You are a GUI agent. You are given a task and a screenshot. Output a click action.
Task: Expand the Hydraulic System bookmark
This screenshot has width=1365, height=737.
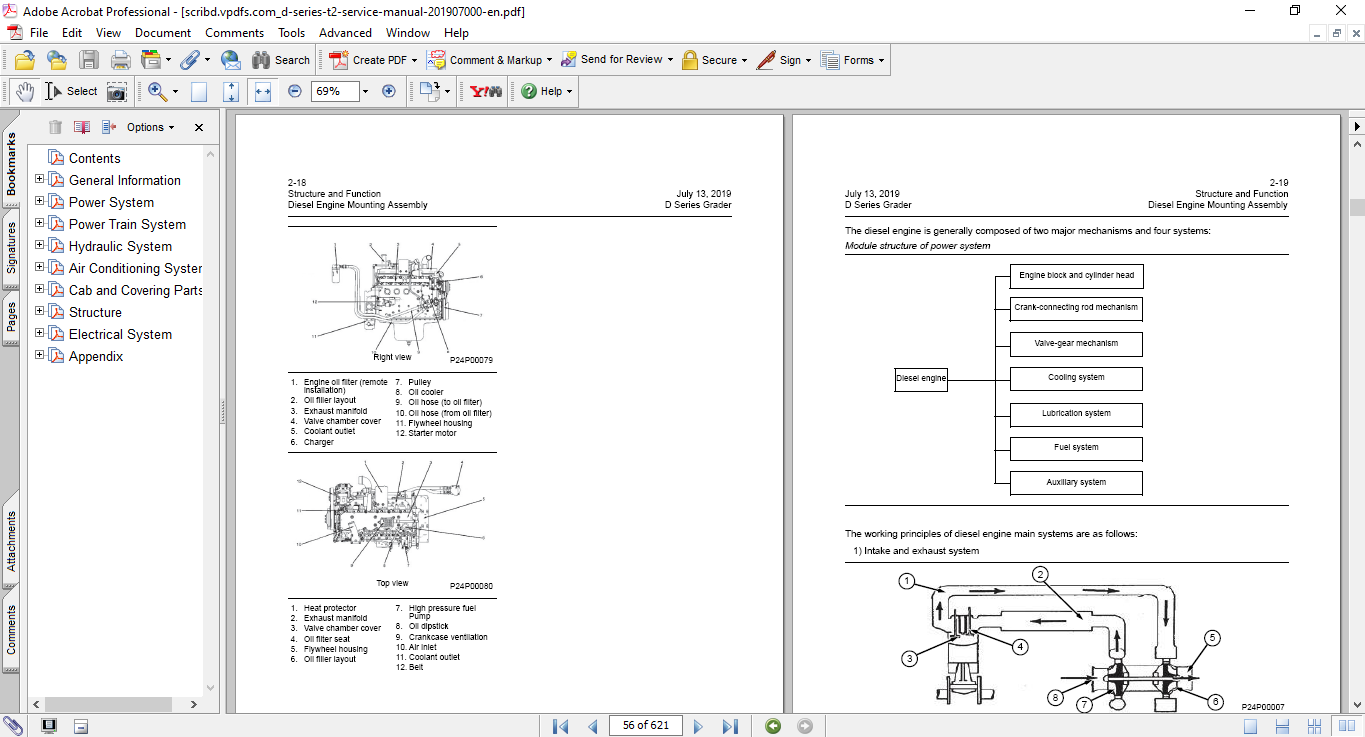click(x=40, y=246)
